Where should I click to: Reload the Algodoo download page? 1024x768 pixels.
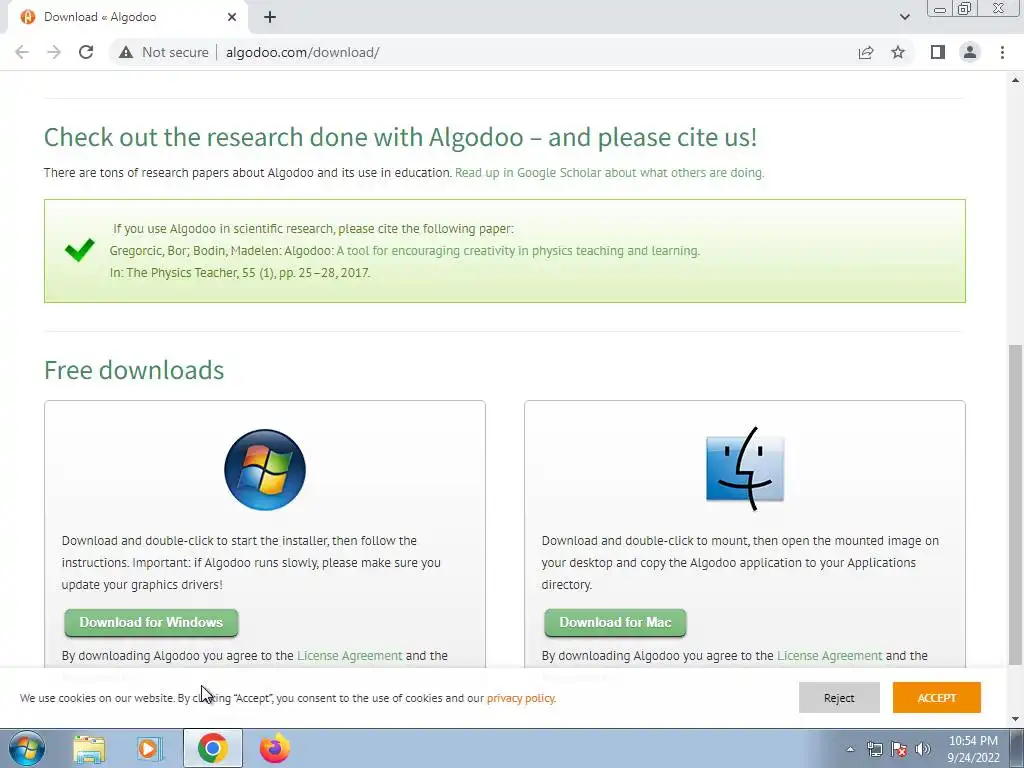click(86, 52)
